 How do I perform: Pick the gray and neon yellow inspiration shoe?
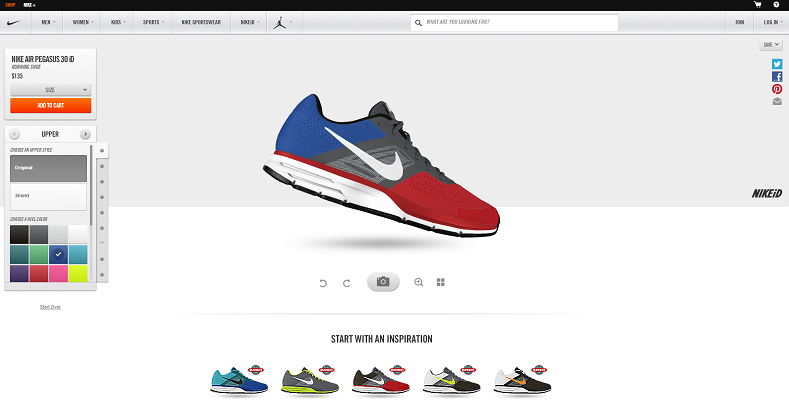pos(309,380)
